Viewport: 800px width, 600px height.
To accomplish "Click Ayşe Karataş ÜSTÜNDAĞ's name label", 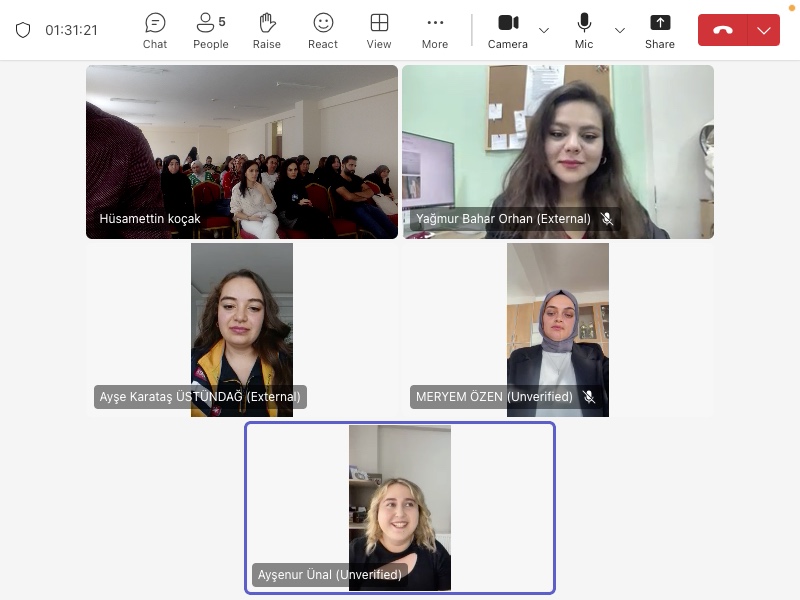I will coord(200,397).
